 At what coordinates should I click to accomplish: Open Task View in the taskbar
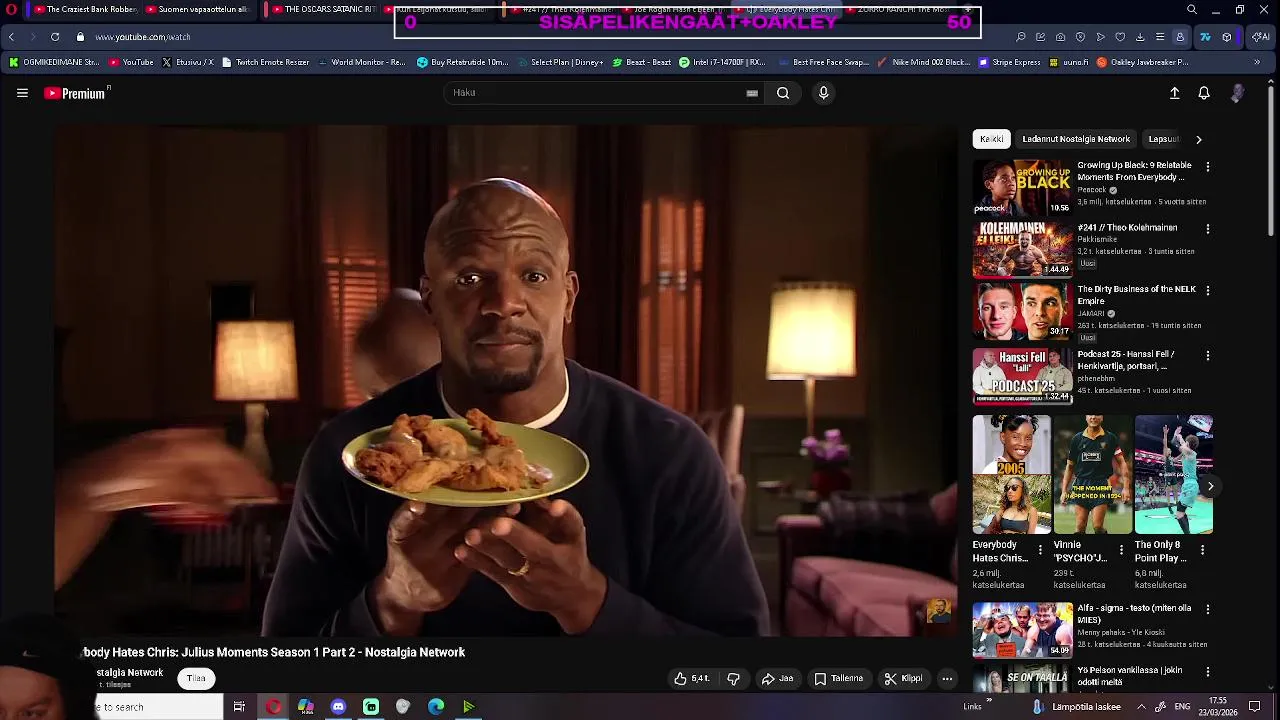239,707
